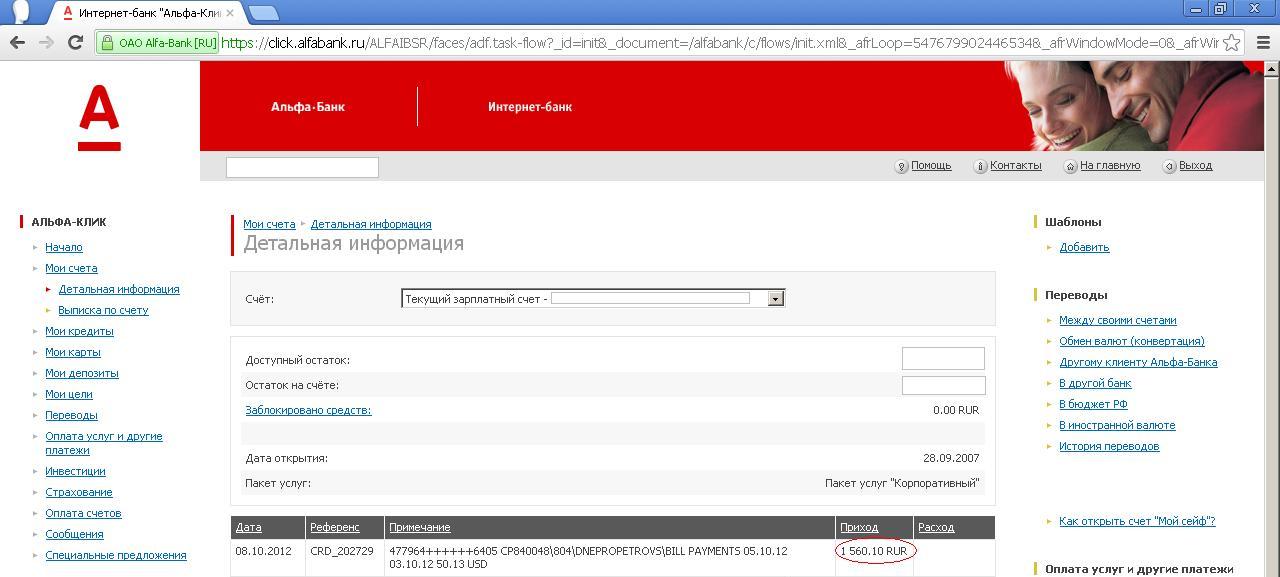Click the padlock OAO Alfa-Bank security badge
Screen dimensions: 1280x577
(157, 42)
